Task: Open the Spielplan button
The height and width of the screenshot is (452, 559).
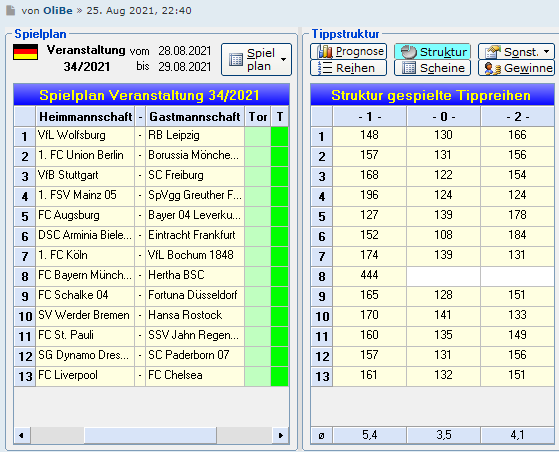Action: [256, 60]
